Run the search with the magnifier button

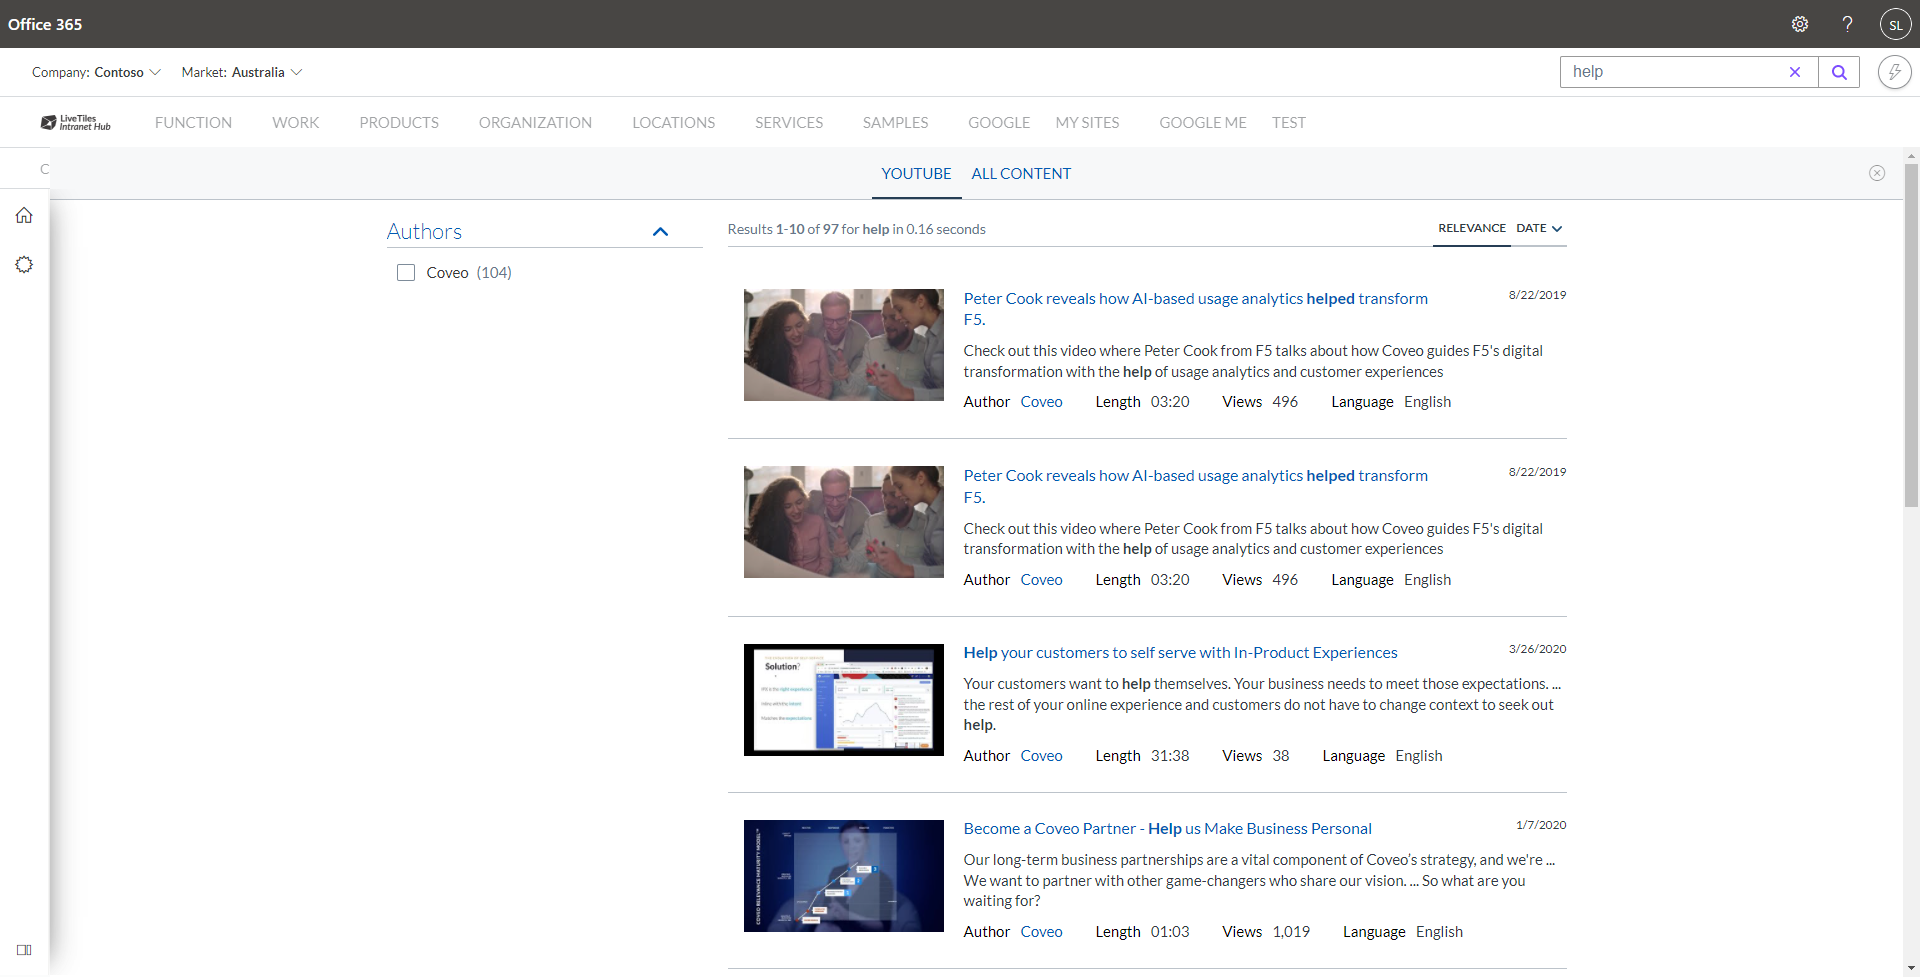[x=1839, y=72]
